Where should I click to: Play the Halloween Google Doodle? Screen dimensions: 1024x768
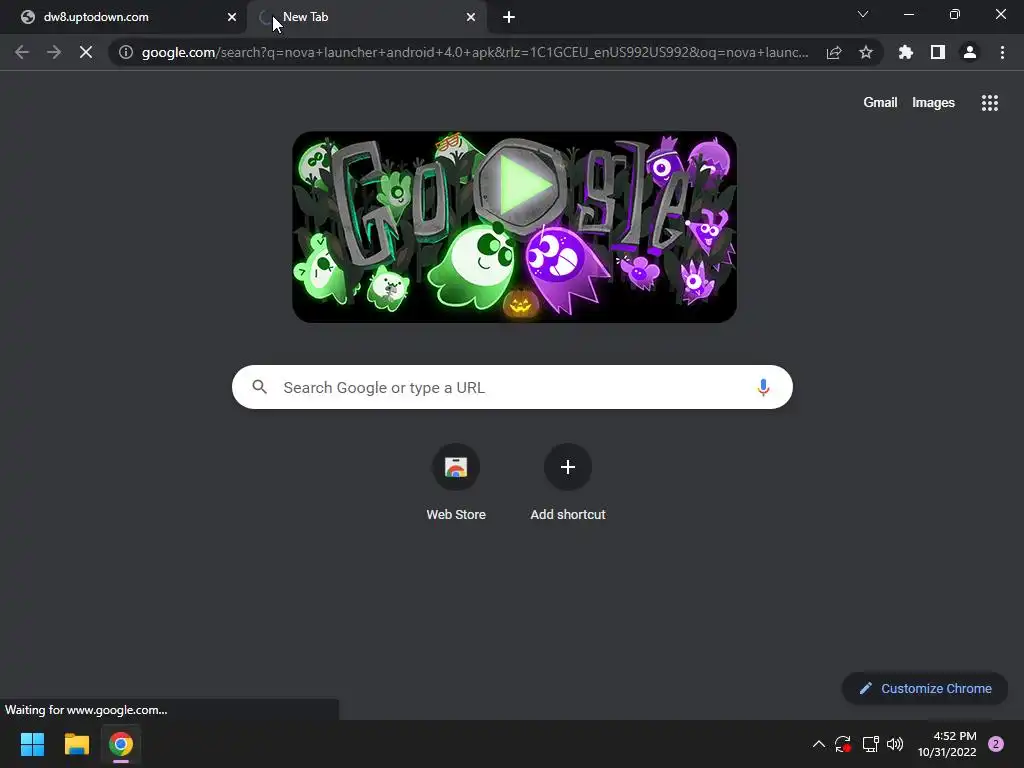point(520,187)
